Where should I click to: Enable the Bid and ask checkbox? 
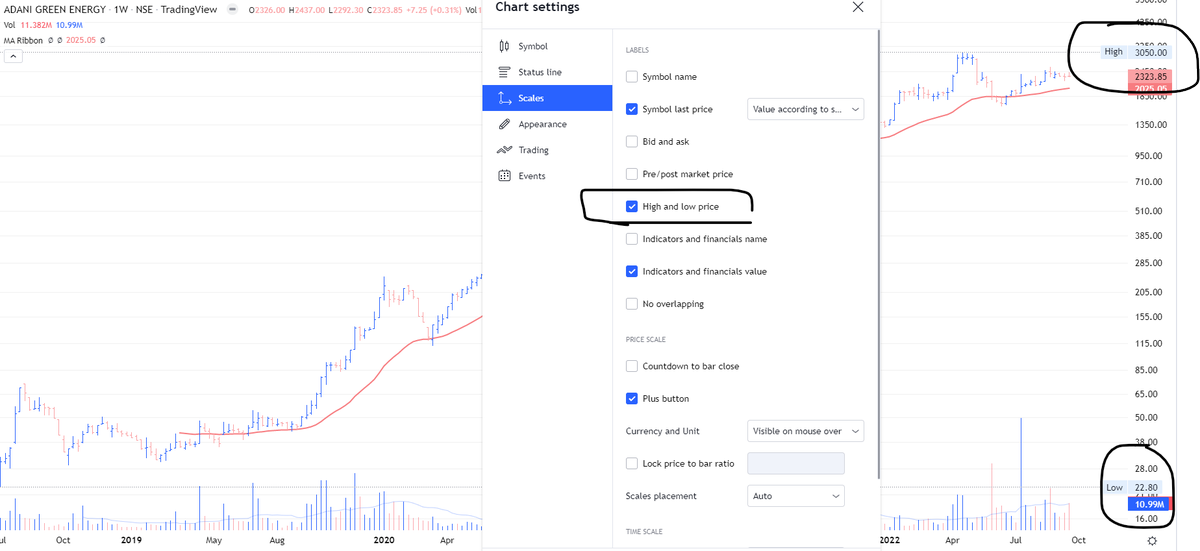(632, 142)
